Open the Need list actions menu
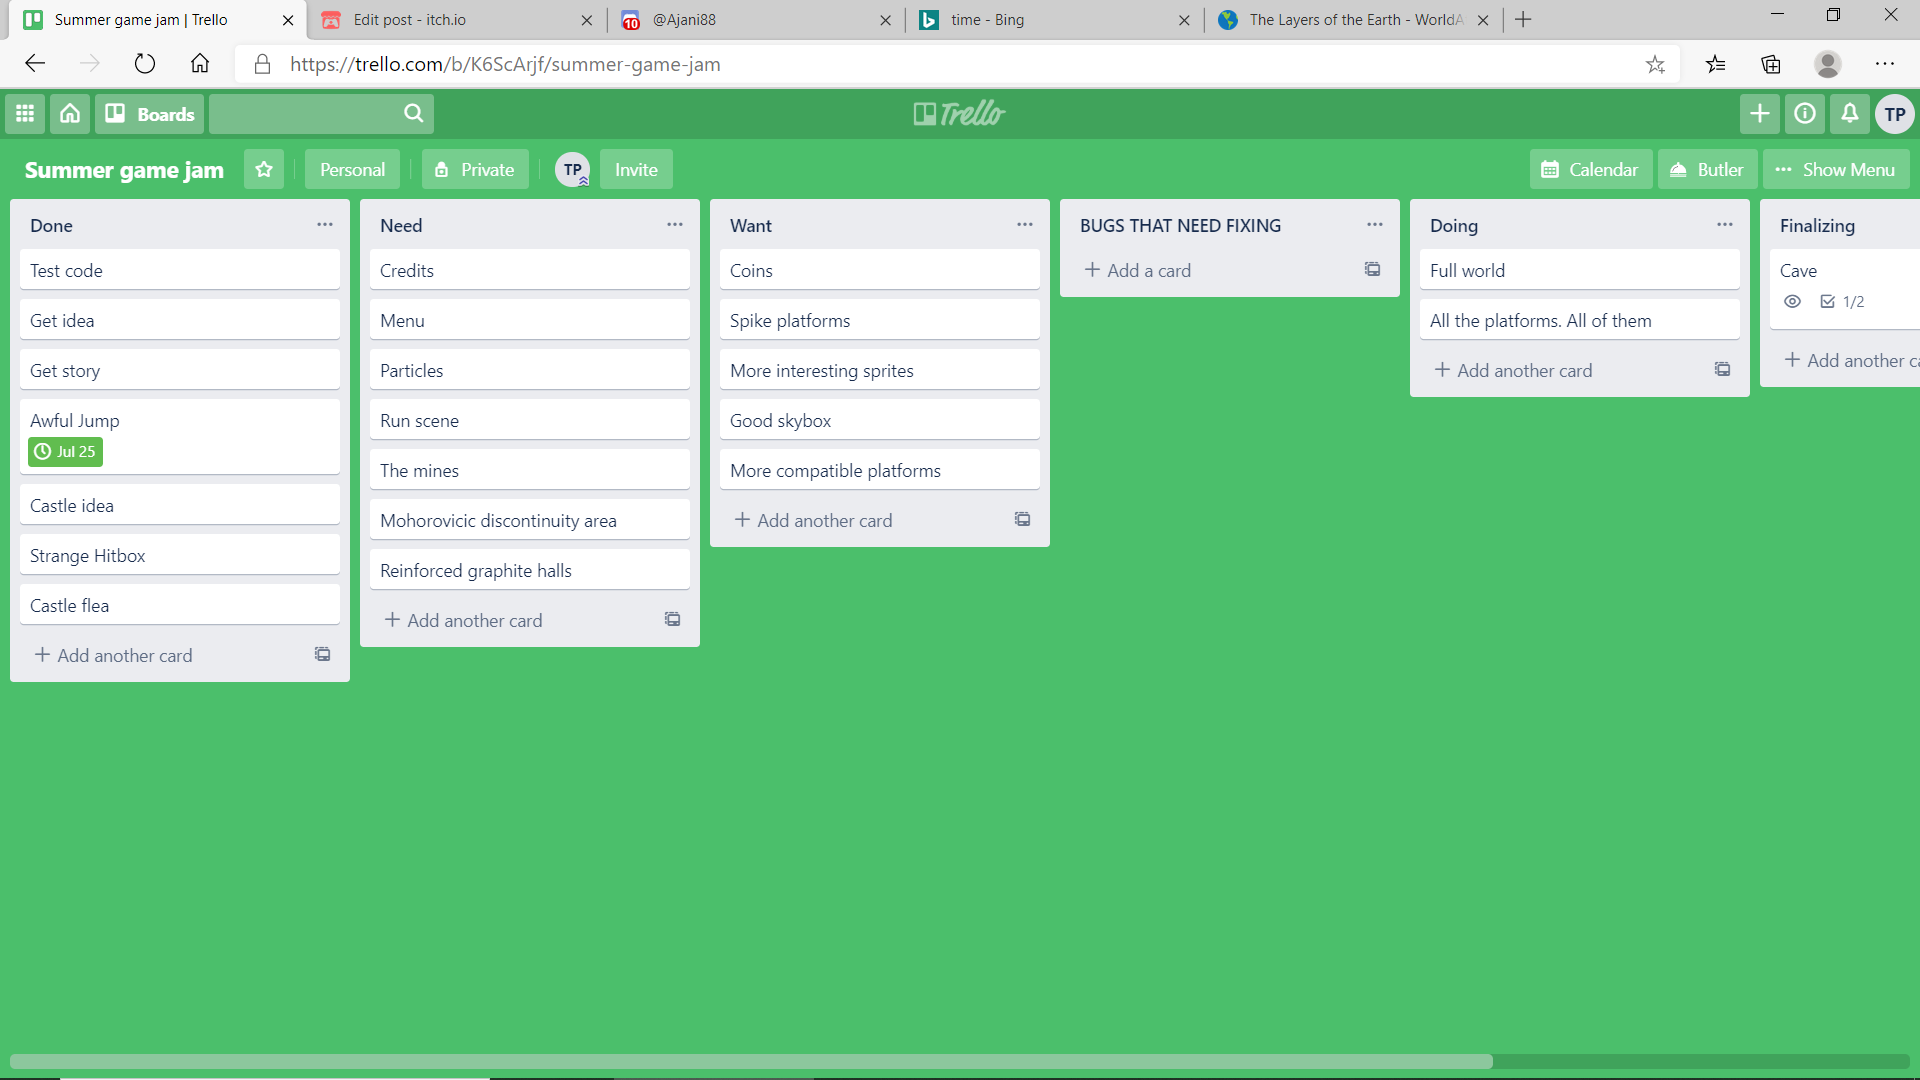The height and width of the screenshot is (1080, 1920). pos(675,225)
